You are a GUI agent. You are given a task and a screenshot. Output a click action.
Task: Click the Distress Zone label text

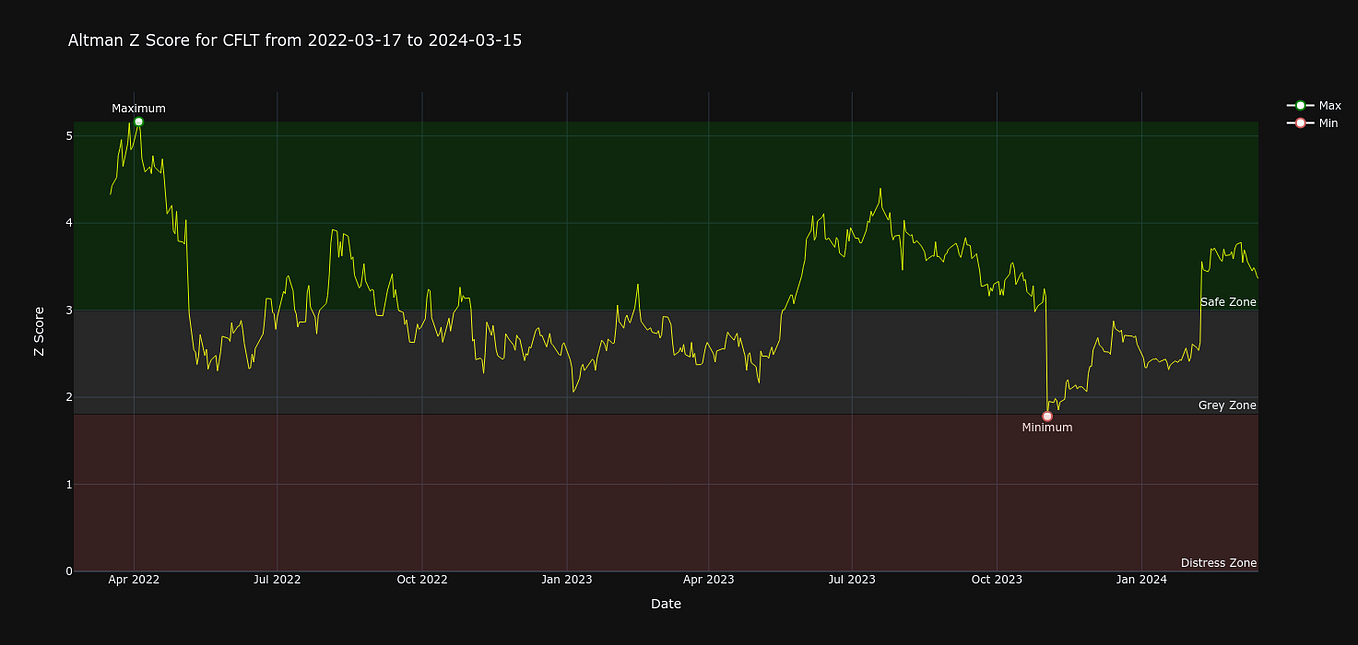click(1220, 563)
